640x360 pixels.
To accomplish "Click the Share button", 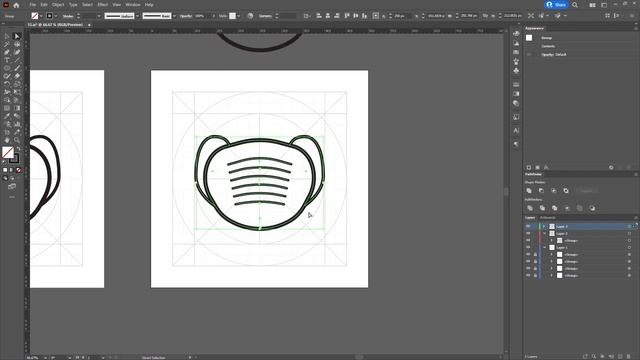I will (556, 5).
